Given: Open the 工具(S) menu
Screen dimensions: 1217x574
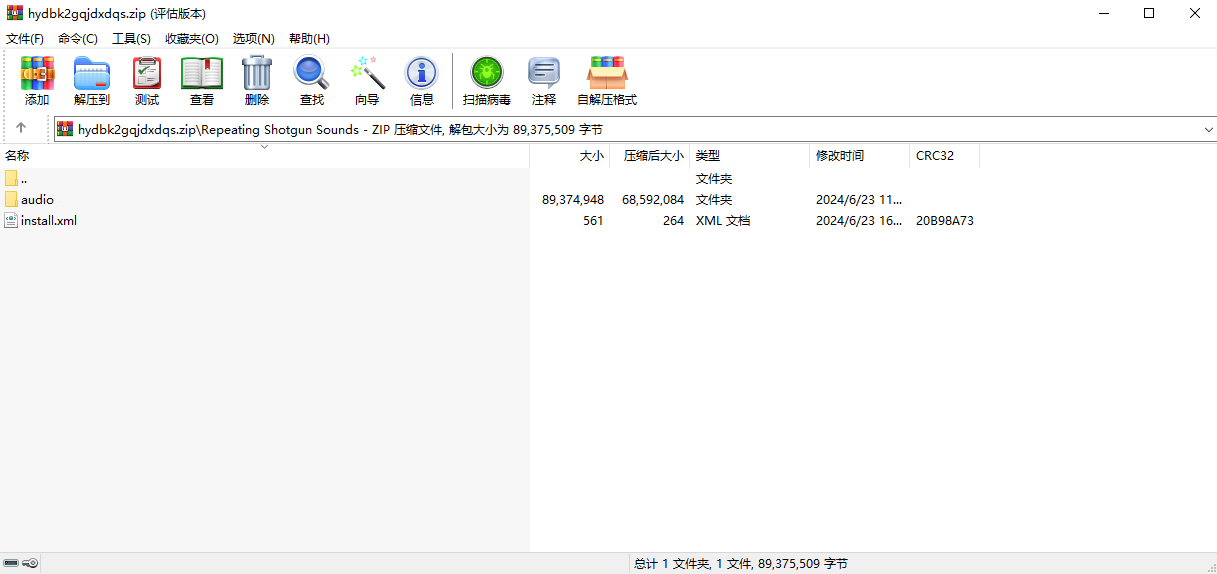Looking at the screenshot, I should click(x=131, y=38).
